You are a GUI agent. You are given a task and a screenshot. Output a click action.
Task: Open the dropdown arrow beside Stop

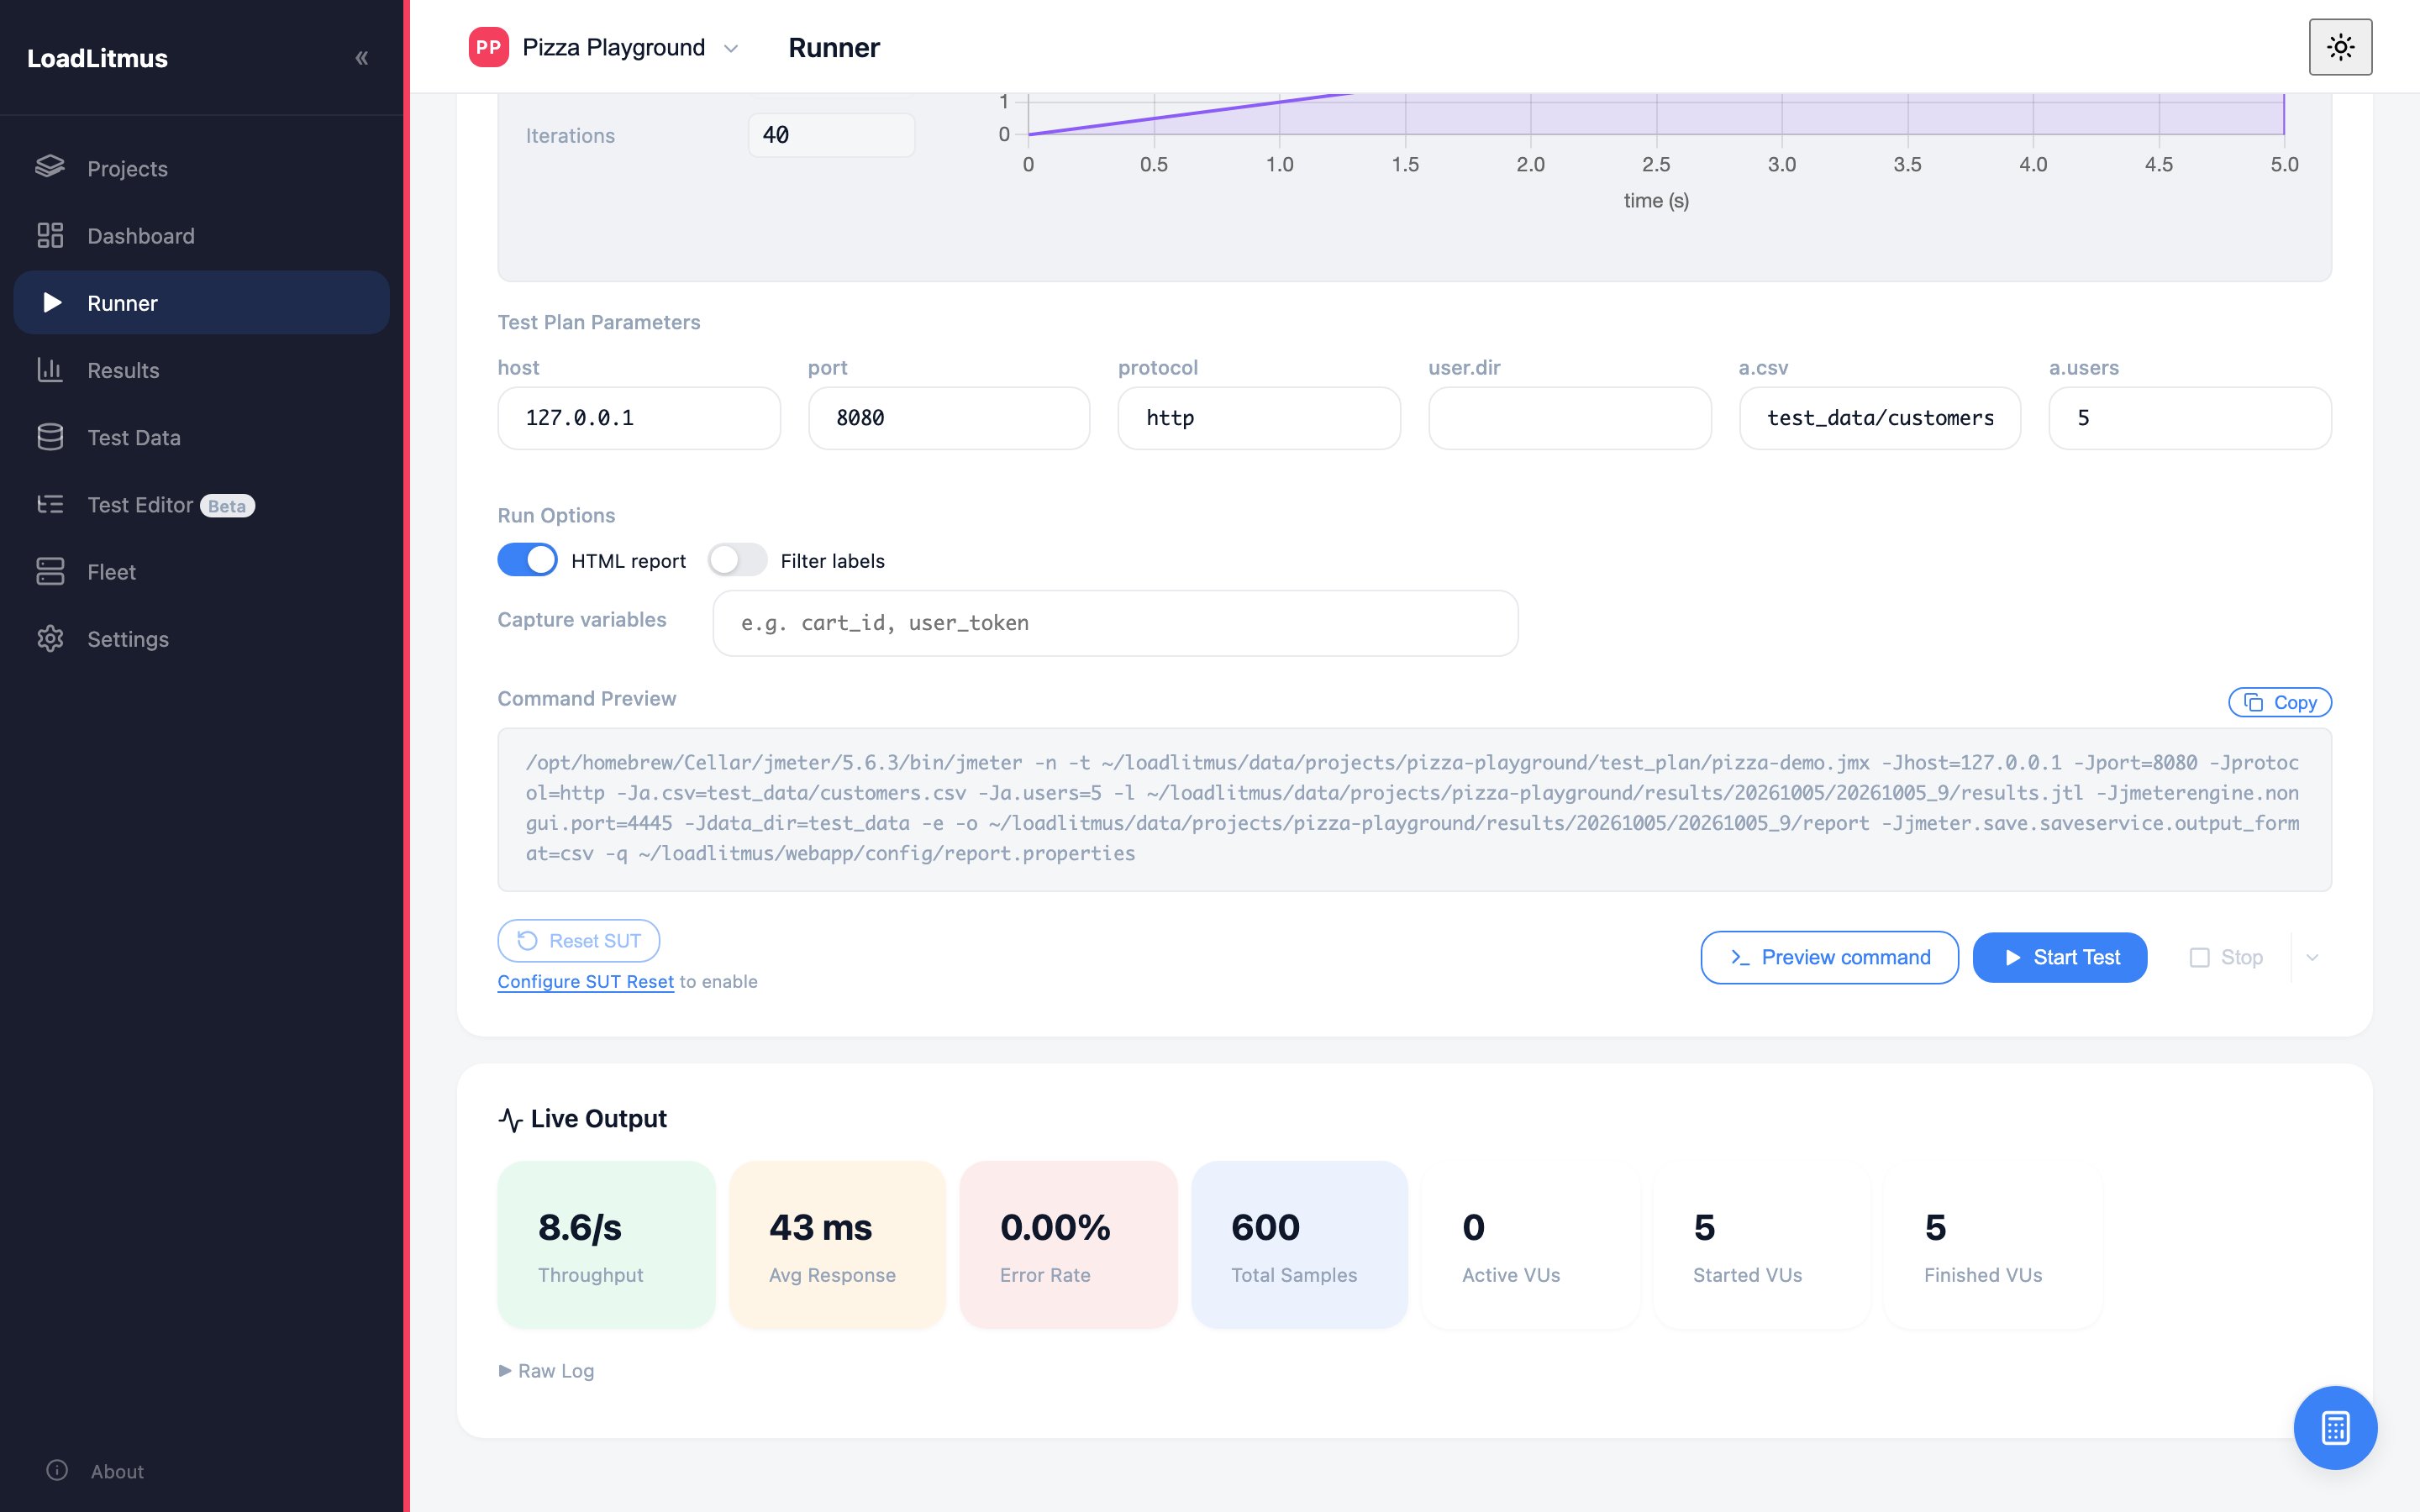(x=2312, y=957)
